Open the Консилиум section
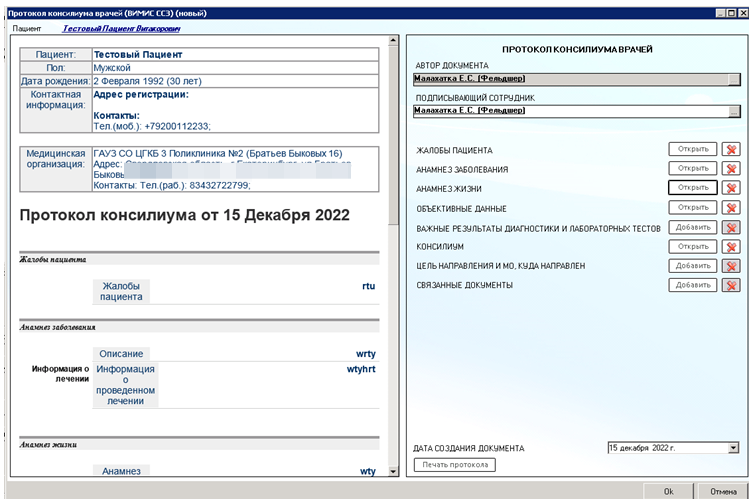Screen dimensions: 749x499 pos(693,246)
